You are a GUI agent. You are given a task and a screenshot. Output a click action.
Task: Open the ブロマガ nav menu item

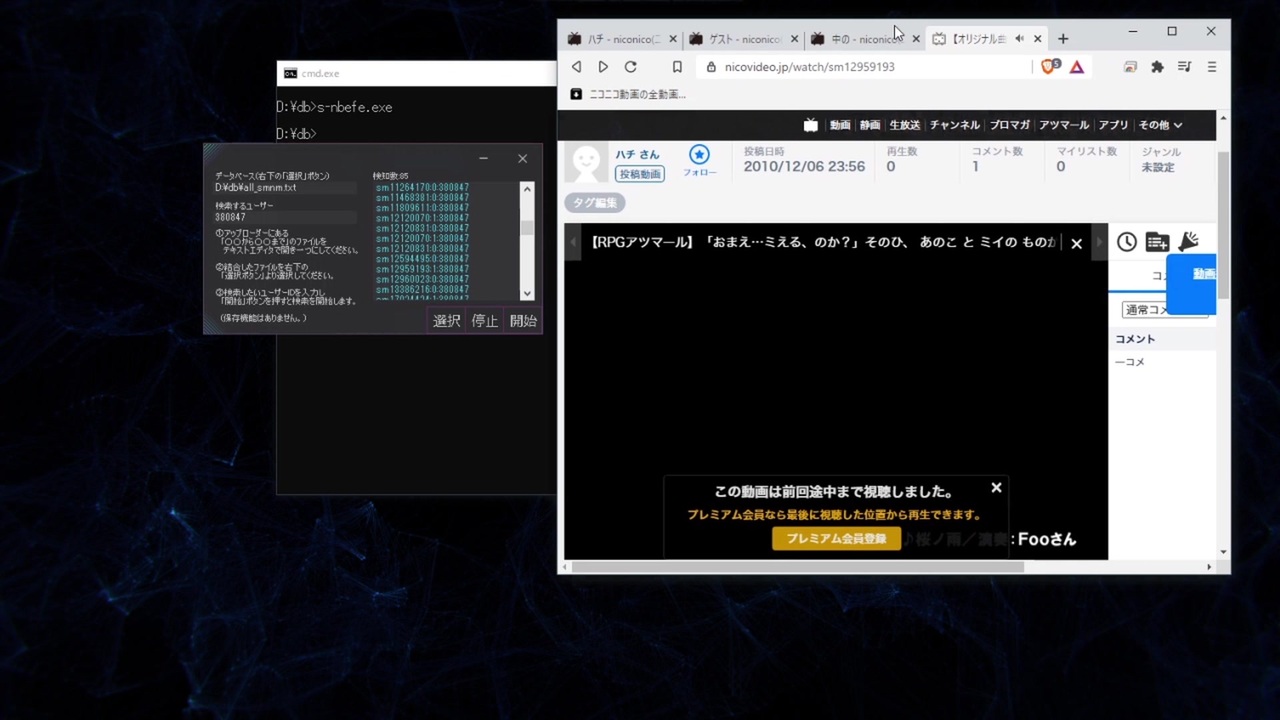[x=1010, y=125]
